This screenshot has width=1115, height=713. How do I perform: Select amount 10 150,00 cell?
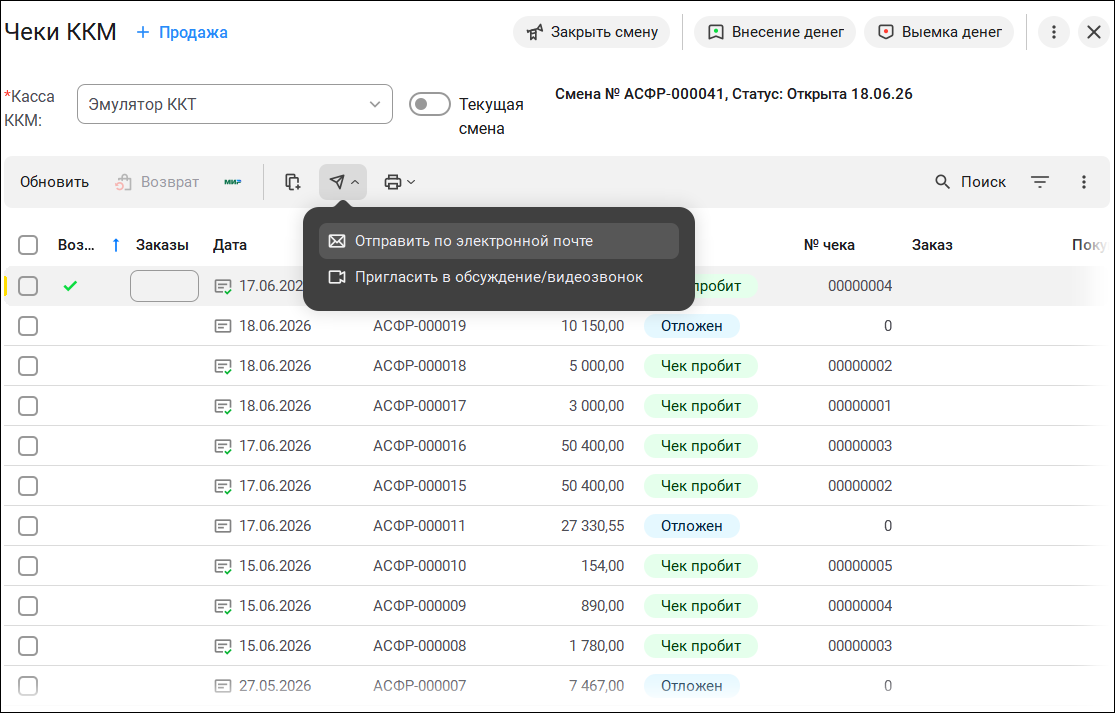pos(592,326)
